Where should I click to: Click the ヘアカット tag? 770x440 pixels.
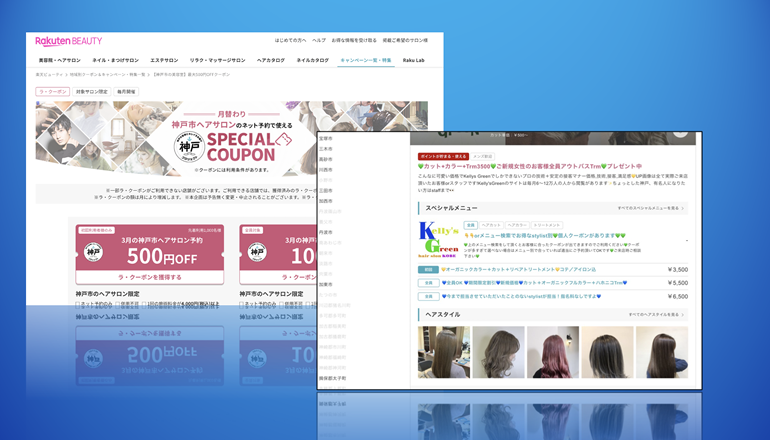point(491,225)
